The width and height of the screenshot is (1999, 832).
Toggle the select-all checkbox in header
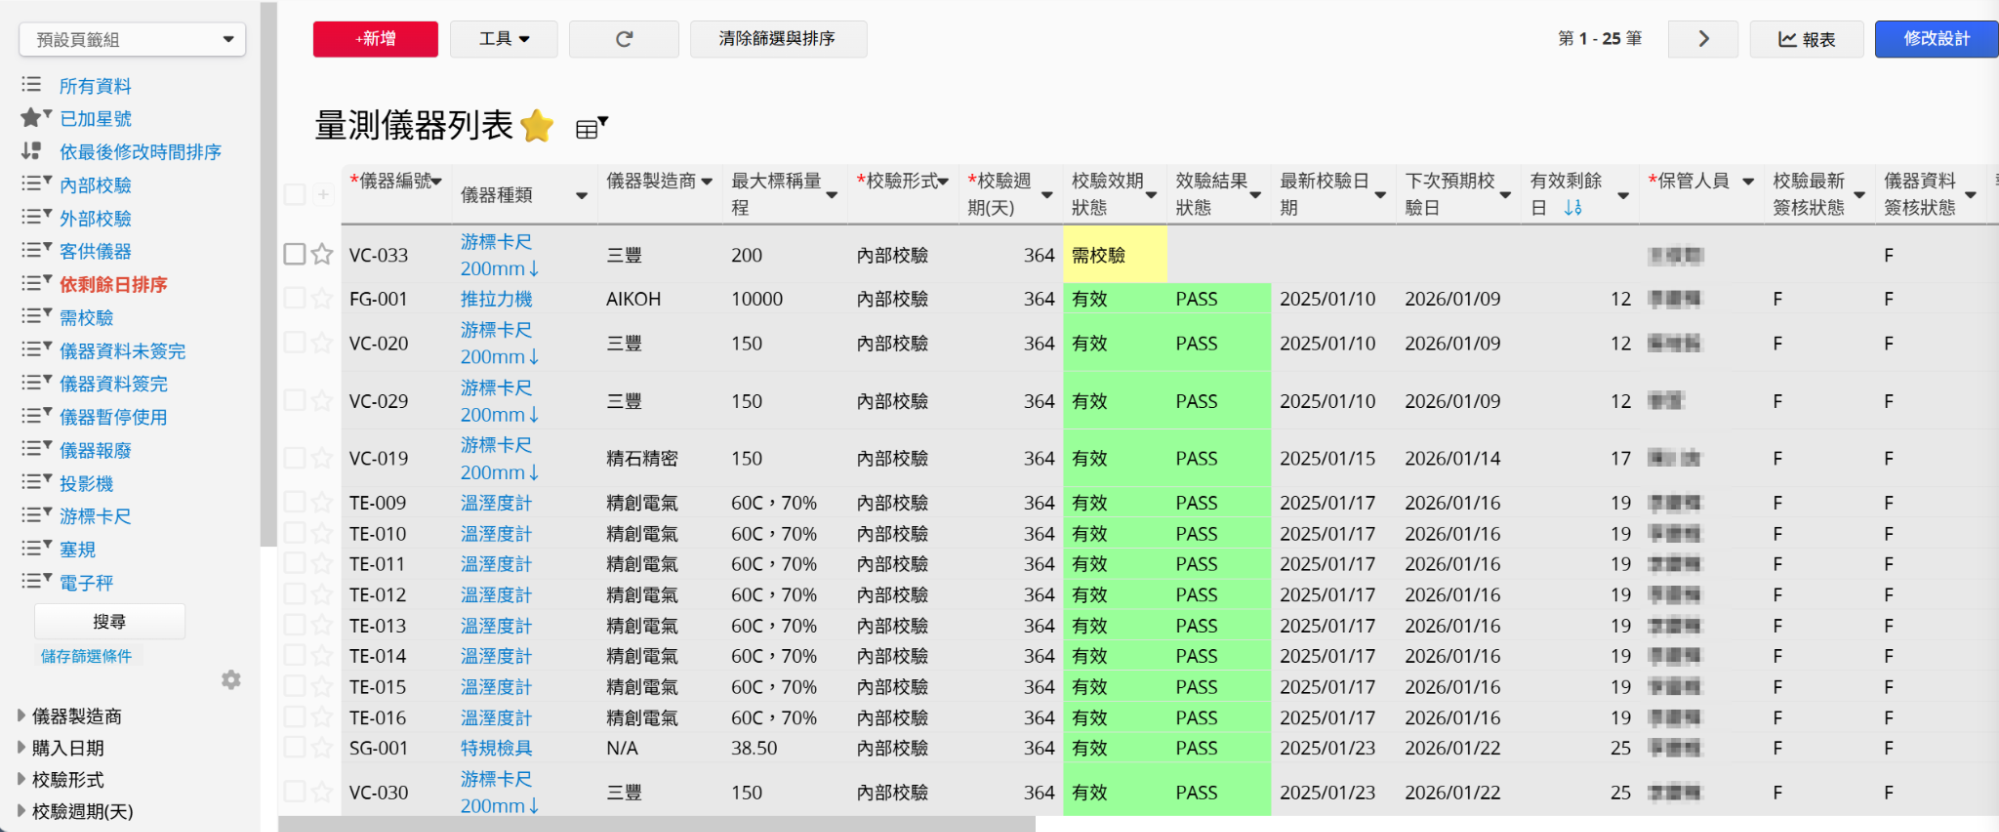coord(294,194)
